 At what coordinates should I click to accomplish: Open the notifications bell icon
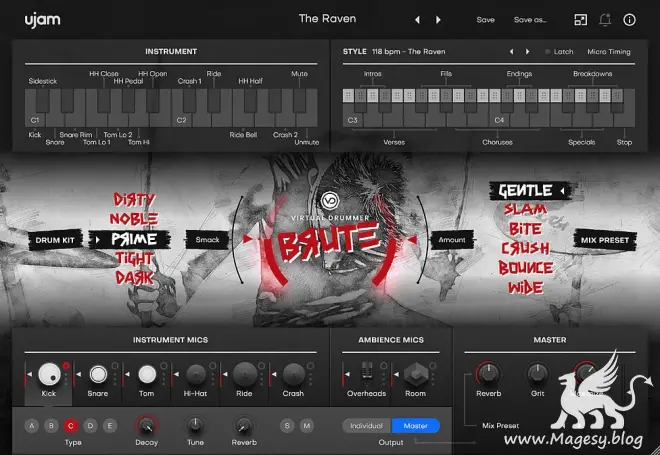coord(605,20)
